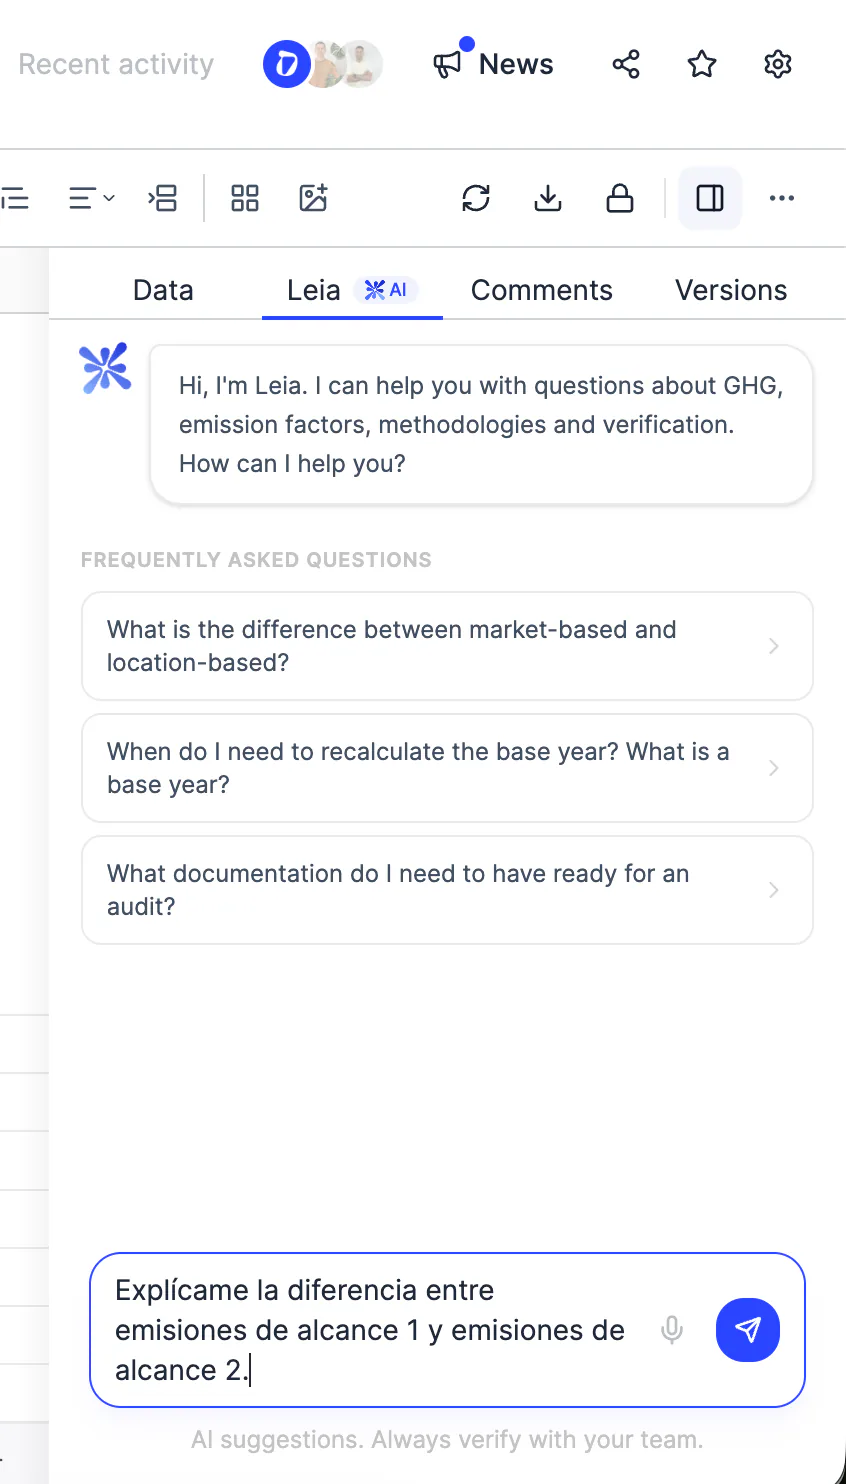Click the download icon in the toolbar
Image resolution: width=846 pixels, height=1484 pixels.
(548, 198)
